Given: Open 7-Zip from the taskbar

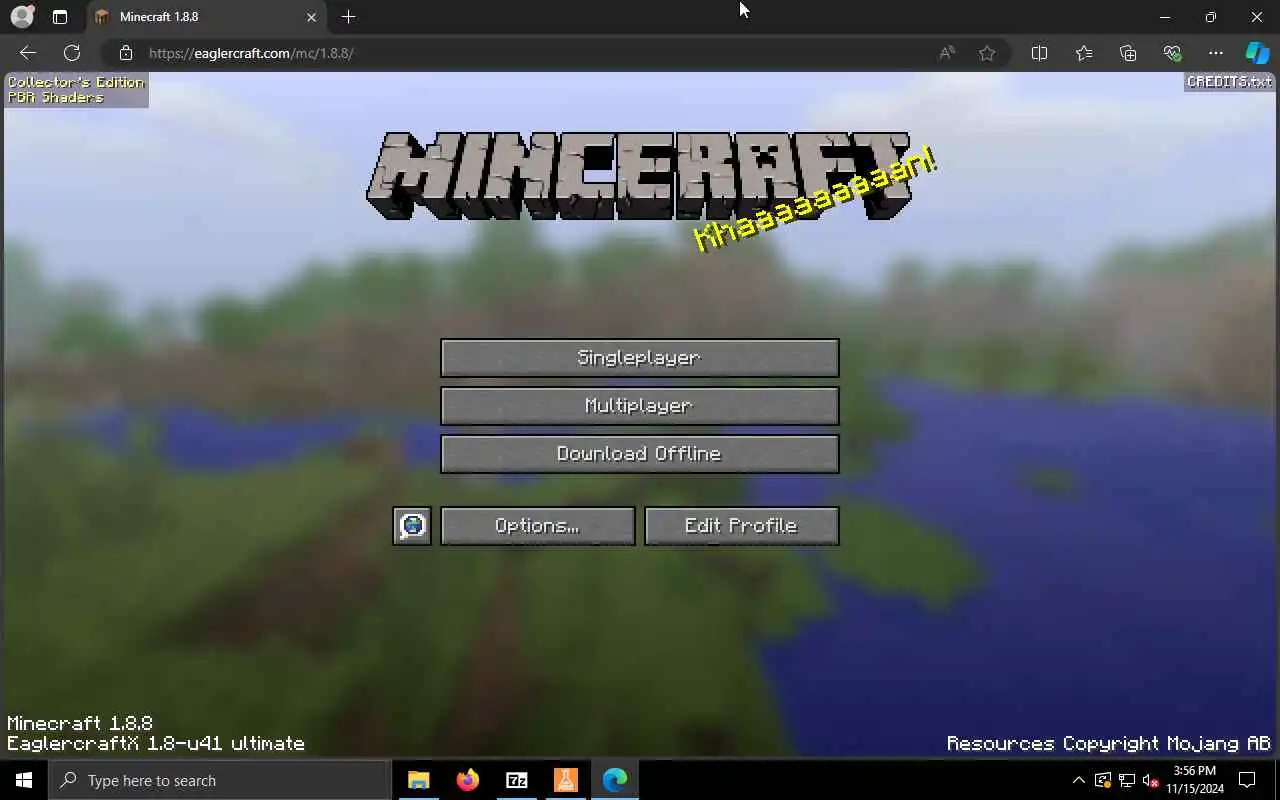Looking at the screenshot, I should click(516, 780).
